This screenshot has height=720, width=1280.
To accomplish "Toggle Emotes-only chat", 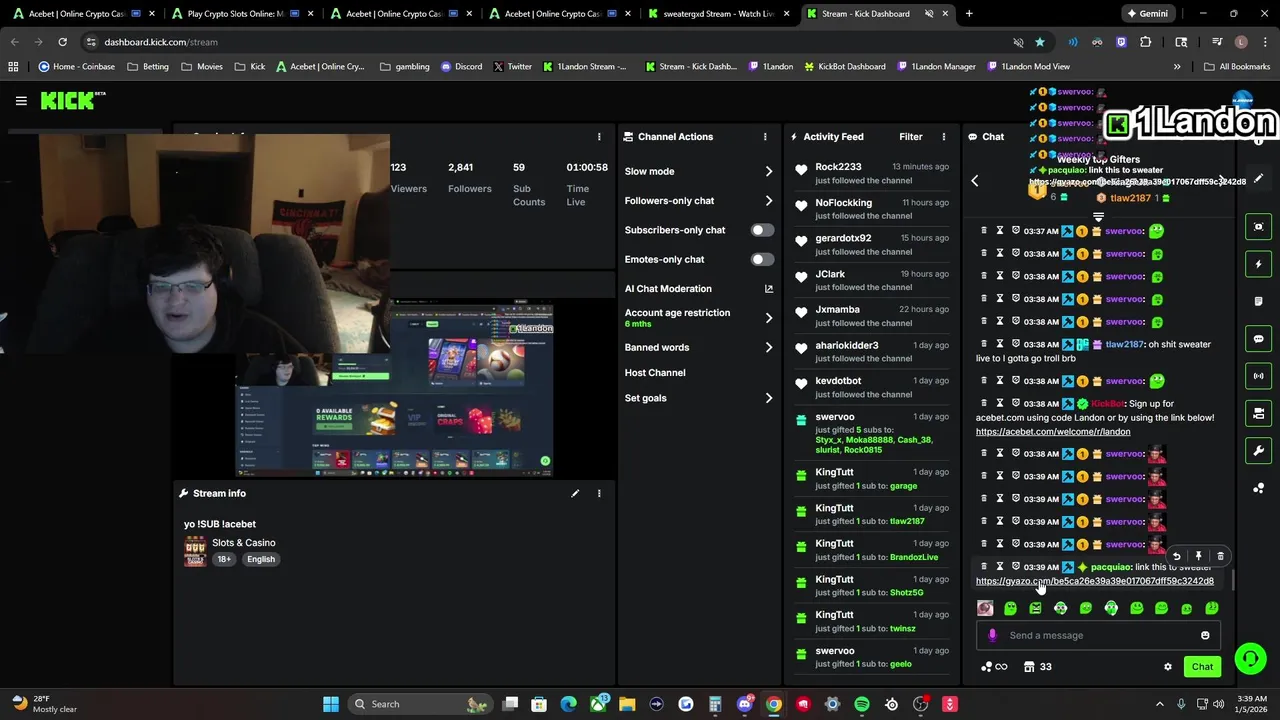I will tap(762, 259).
